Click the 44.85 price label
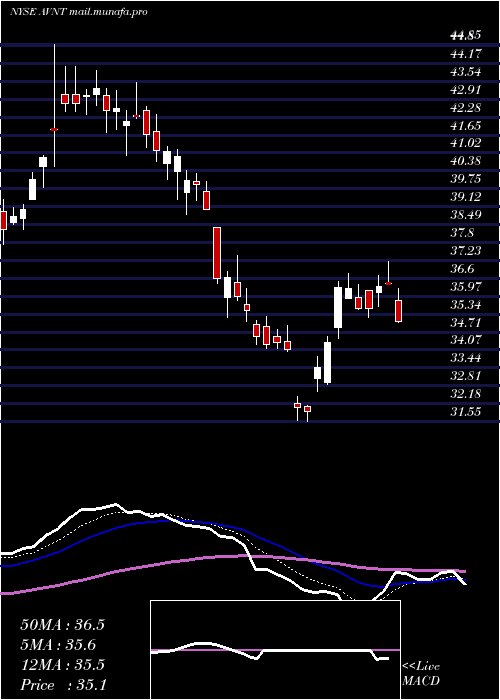500x700 pixels. coord(466,36)
